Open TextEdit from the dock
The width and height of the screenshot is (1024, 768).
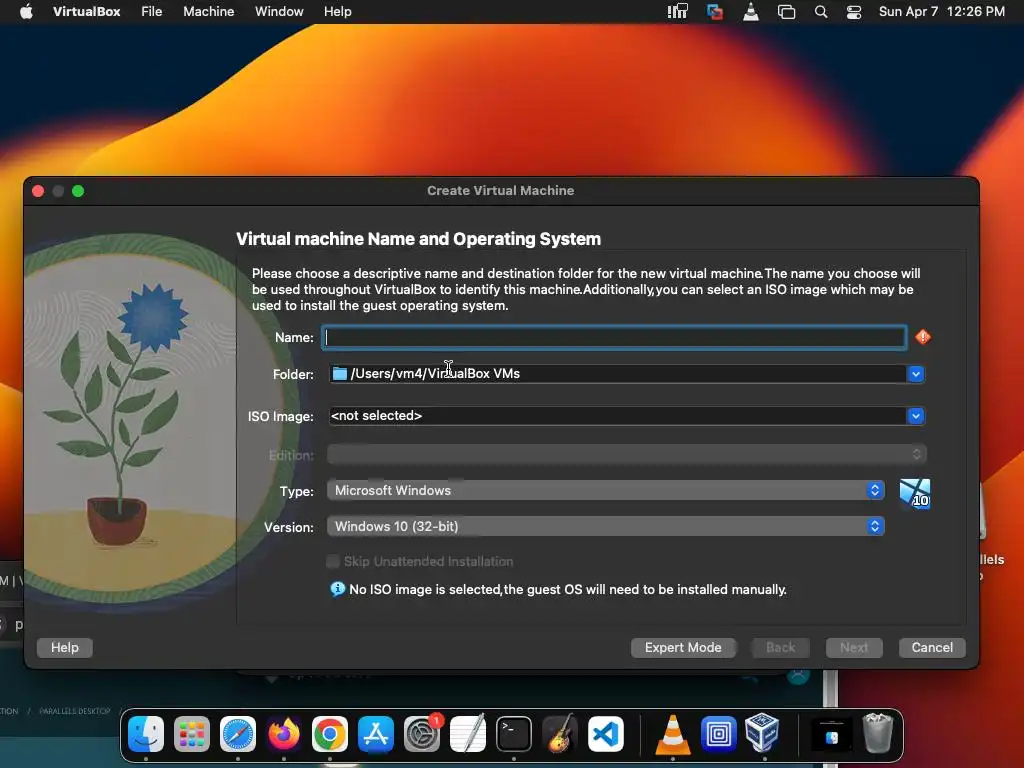[468, 734]
